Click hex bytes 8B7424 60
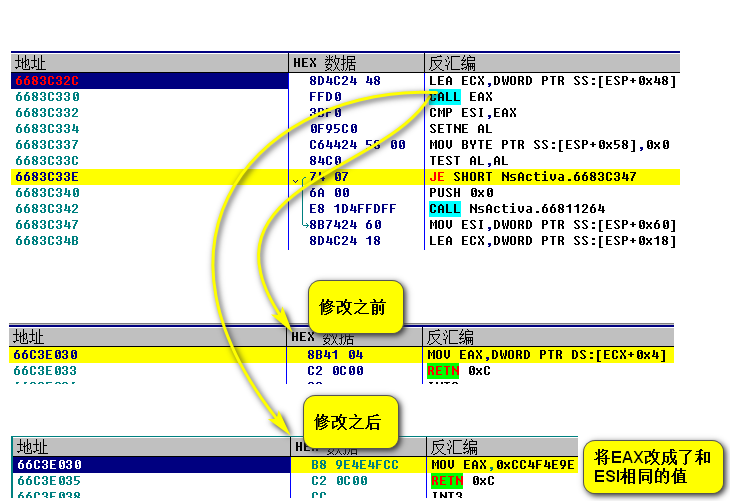The image size is (730, 501). pyautogui.click(x=345, y=225)
